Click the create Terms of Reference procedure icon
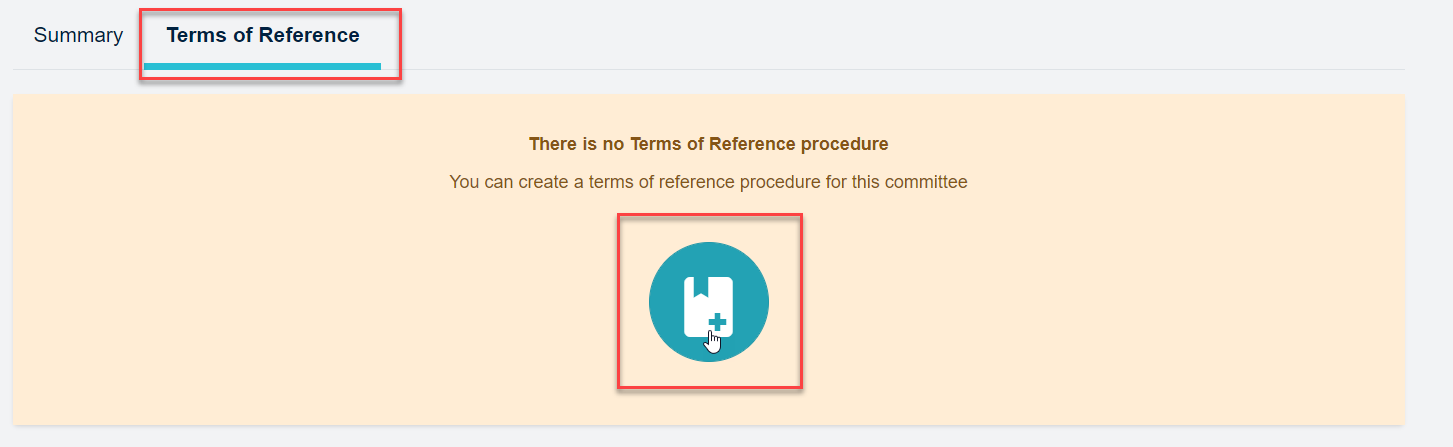 click(x=708, y=302)
